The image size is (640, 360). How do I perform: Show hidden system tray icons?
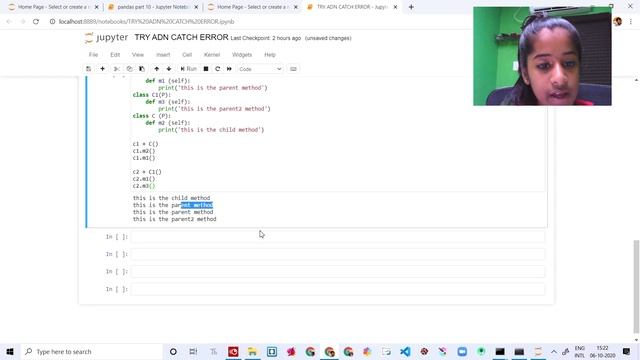point(553,351)
